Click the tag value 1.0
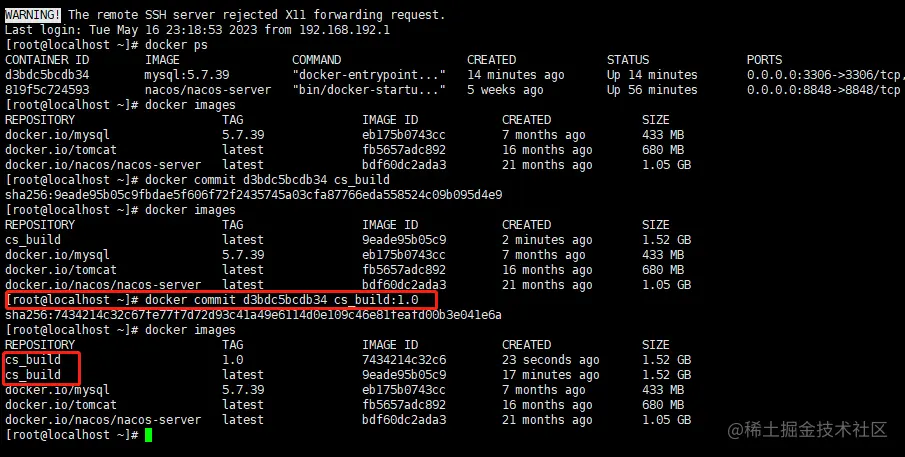 pyautogui.click(x=233, y=360)
